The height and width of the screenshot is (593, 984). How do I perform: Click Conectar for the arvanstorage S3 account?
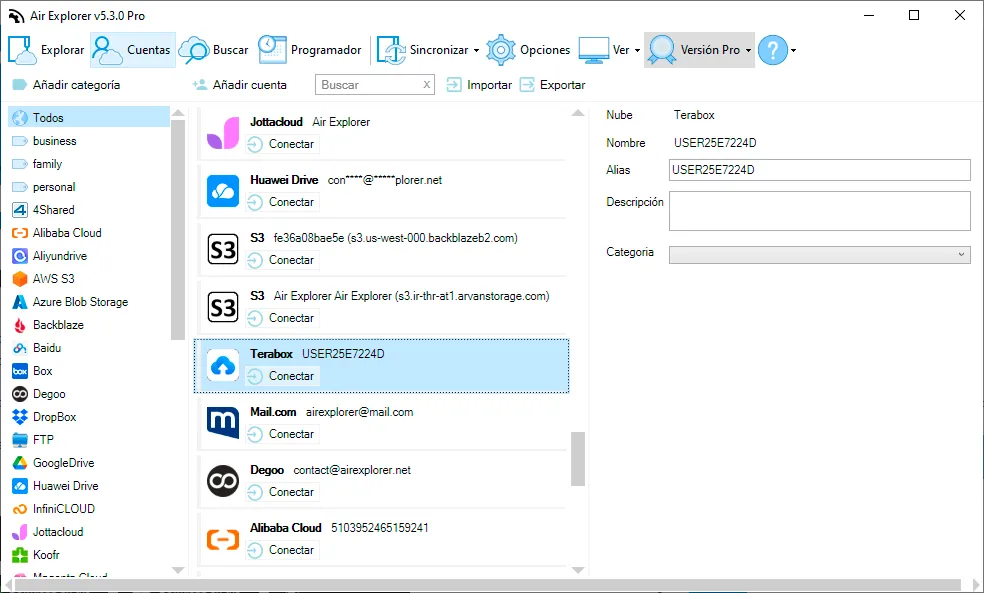coord(282,318)
